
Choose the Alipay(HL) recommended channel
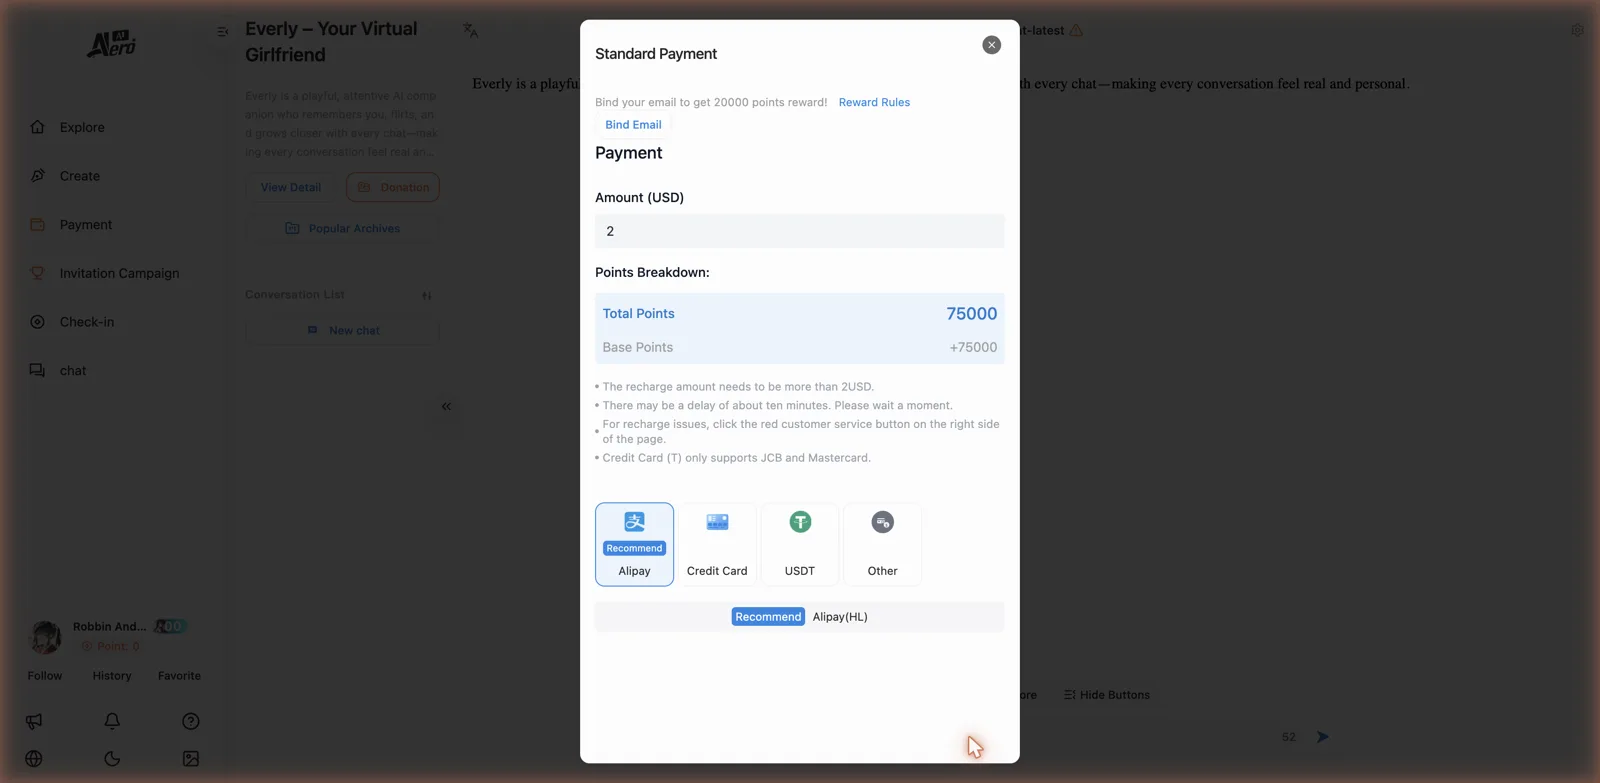click(800, 617)
